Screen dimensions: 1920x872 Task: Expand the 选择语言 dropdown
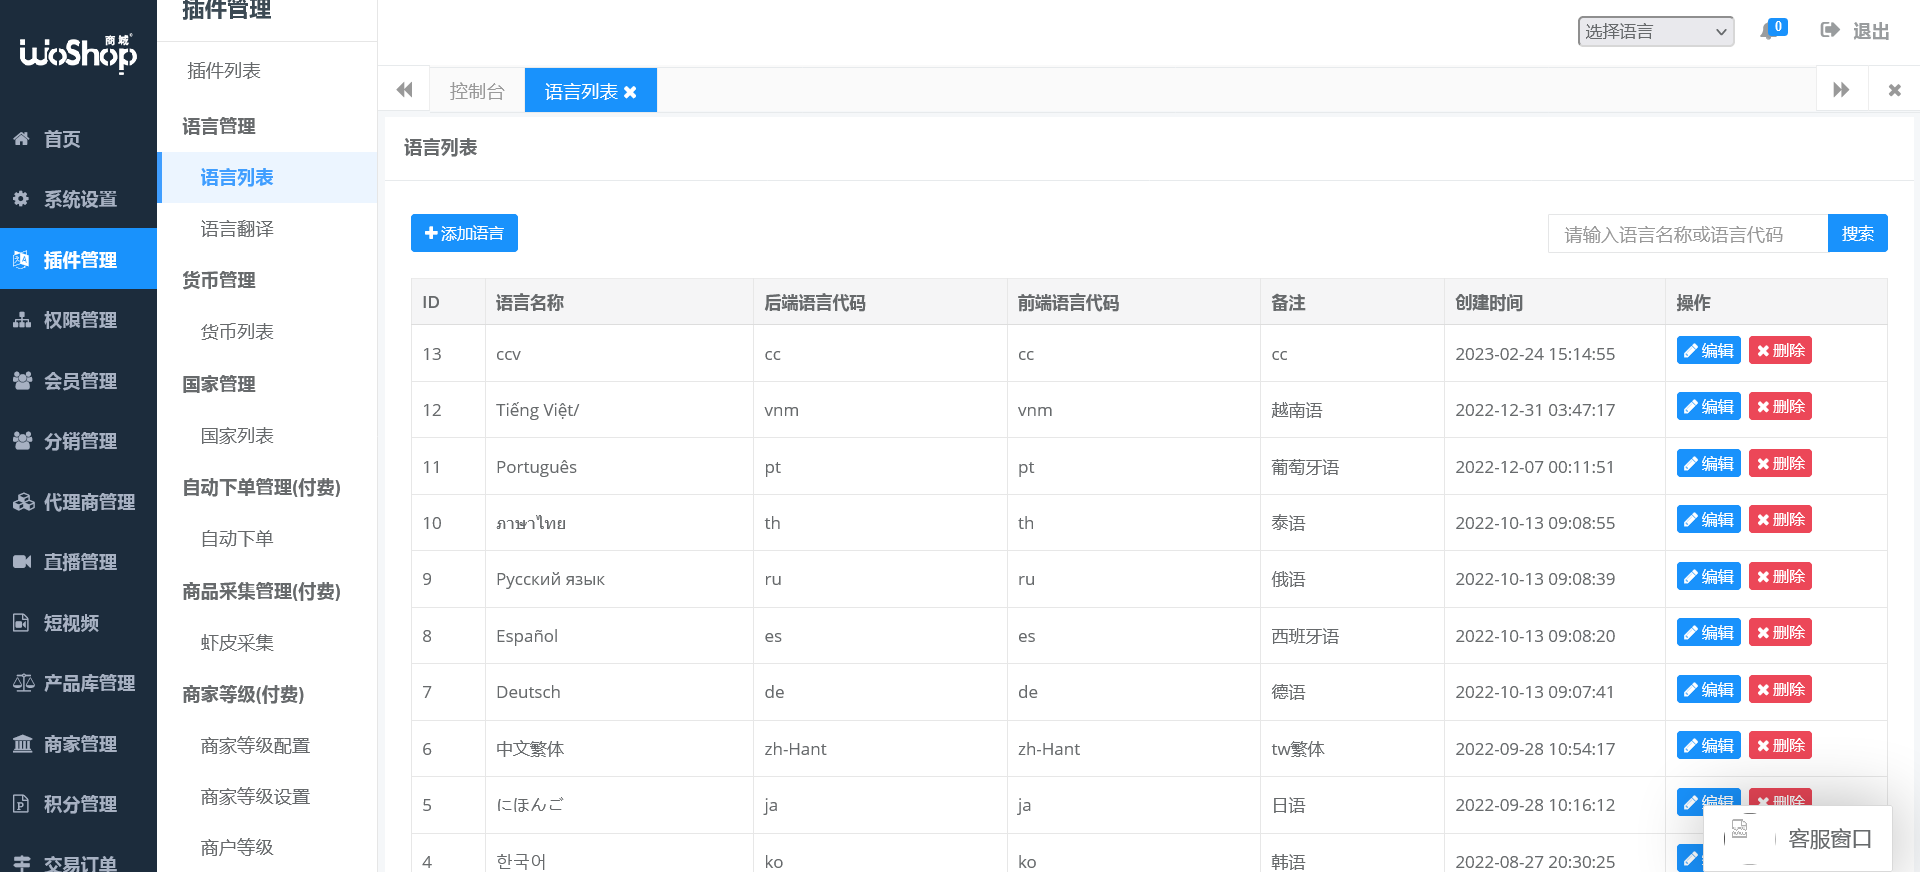1656,31
